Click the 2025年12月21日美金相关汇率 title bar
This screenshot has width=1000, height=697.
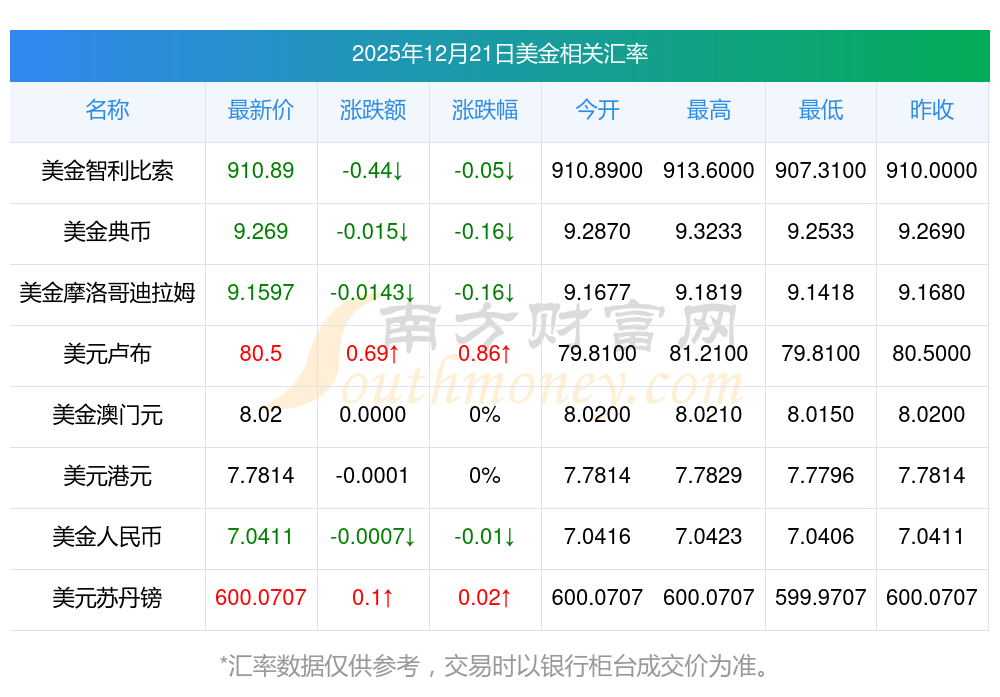coord(499,54)
